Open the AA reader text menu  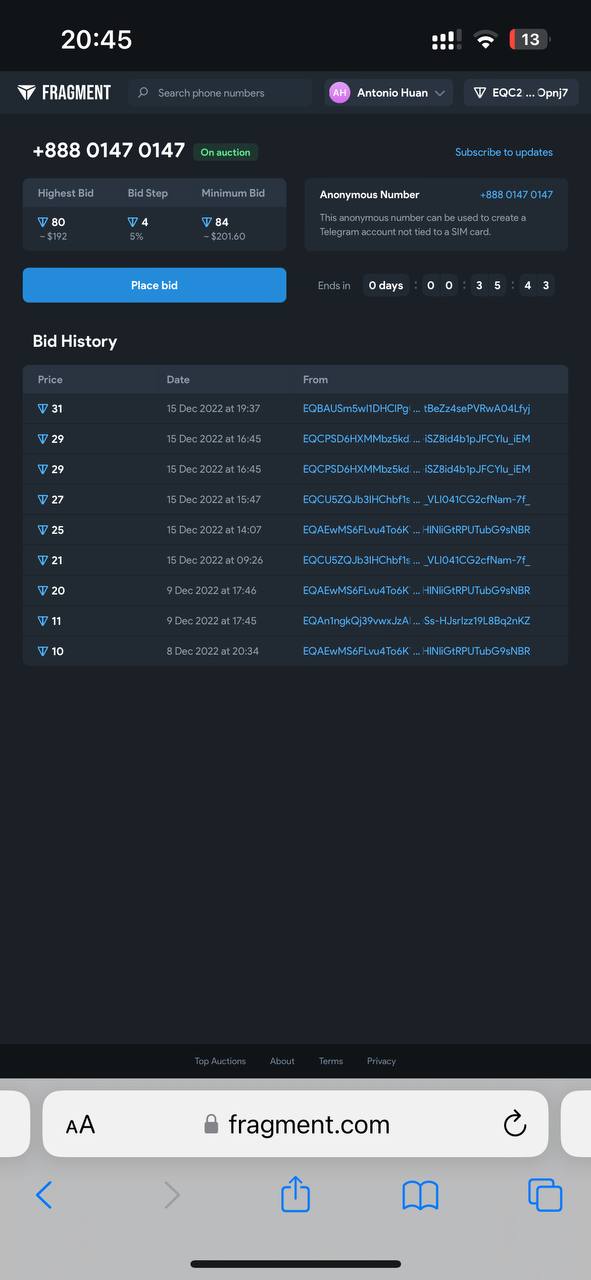point(80,1125)
